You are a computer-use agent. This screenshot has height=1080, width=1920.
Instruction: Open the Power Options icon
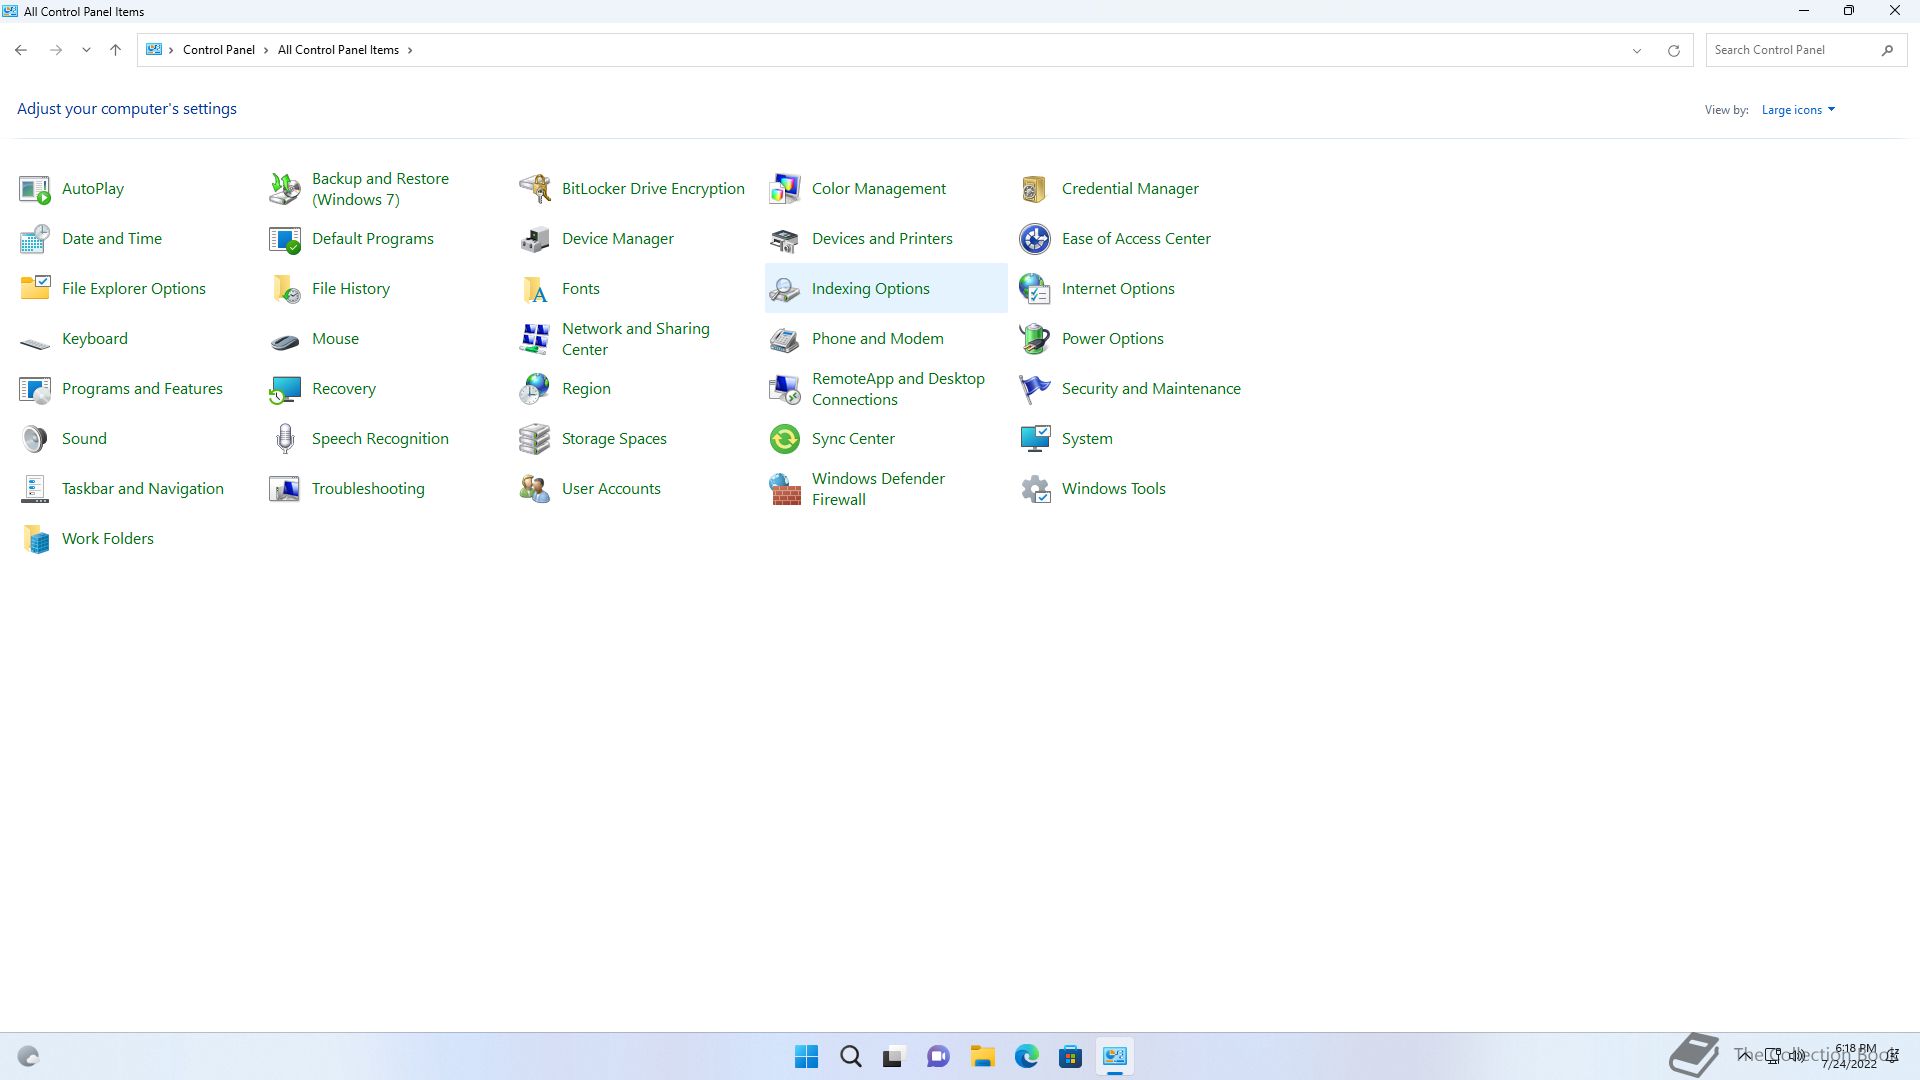coord(1035,339)
